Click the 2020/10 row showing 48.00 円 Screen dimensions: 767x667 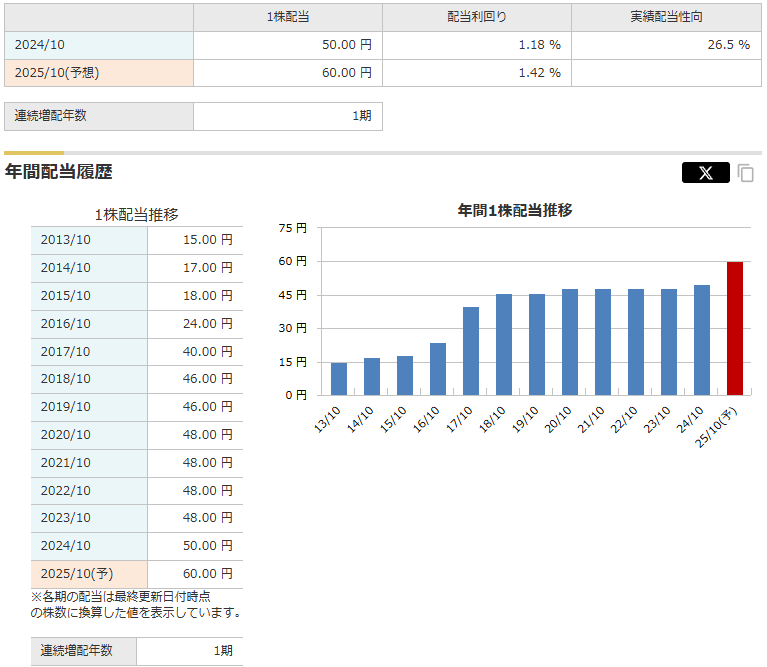pos(136,435)
